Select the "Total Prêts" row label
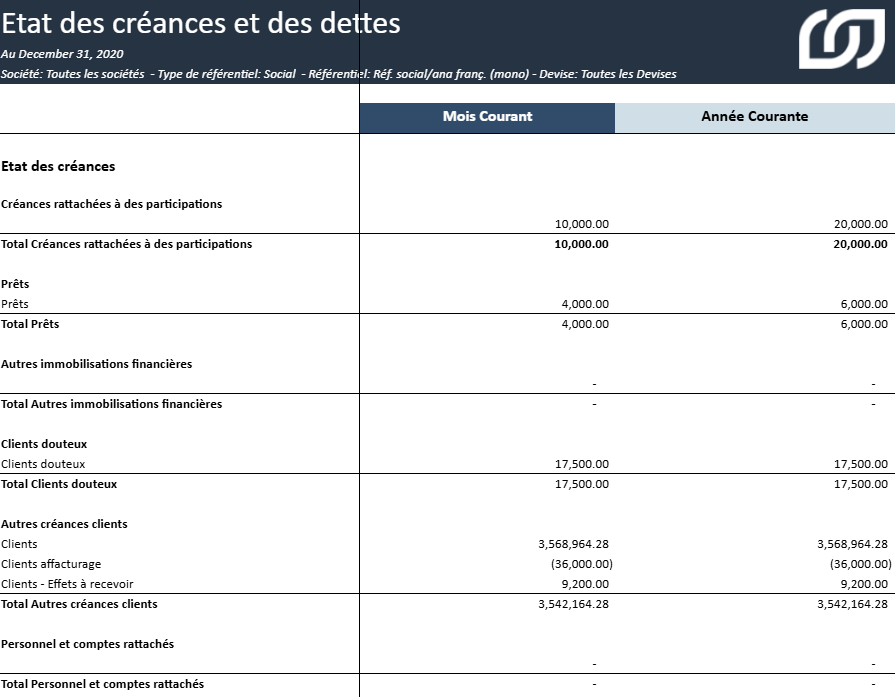895x697 pixels. (30, 324)
